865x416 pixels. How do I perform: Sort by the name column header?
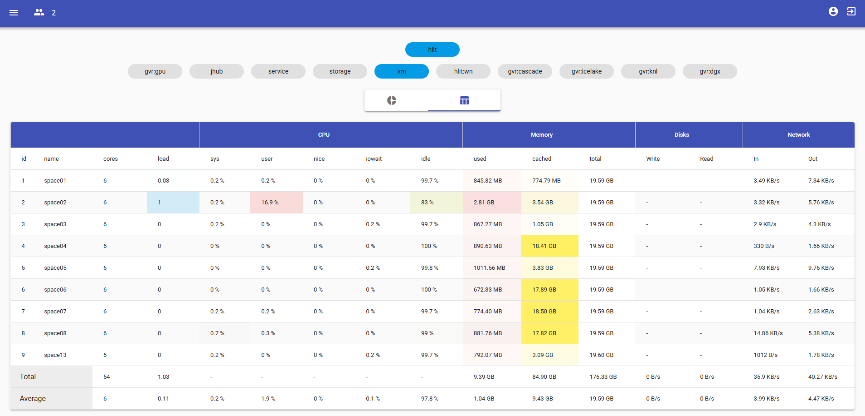[x=52, y=158]
